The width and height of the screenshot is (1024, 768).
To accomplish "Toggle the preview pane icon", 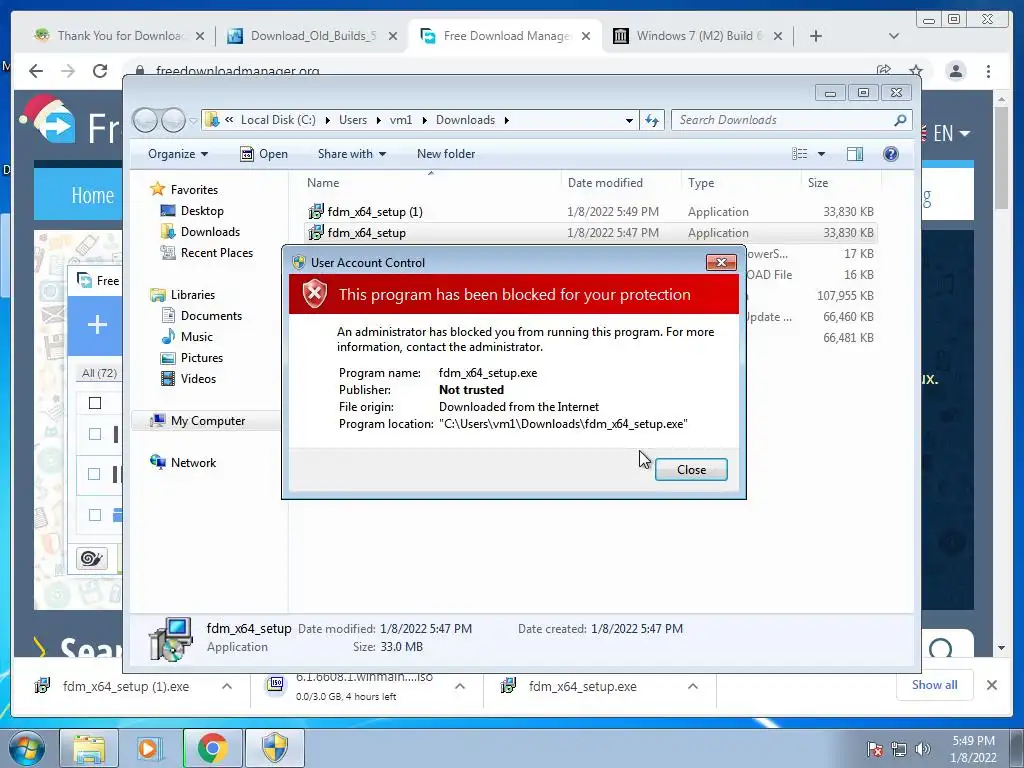I will 855,154.
